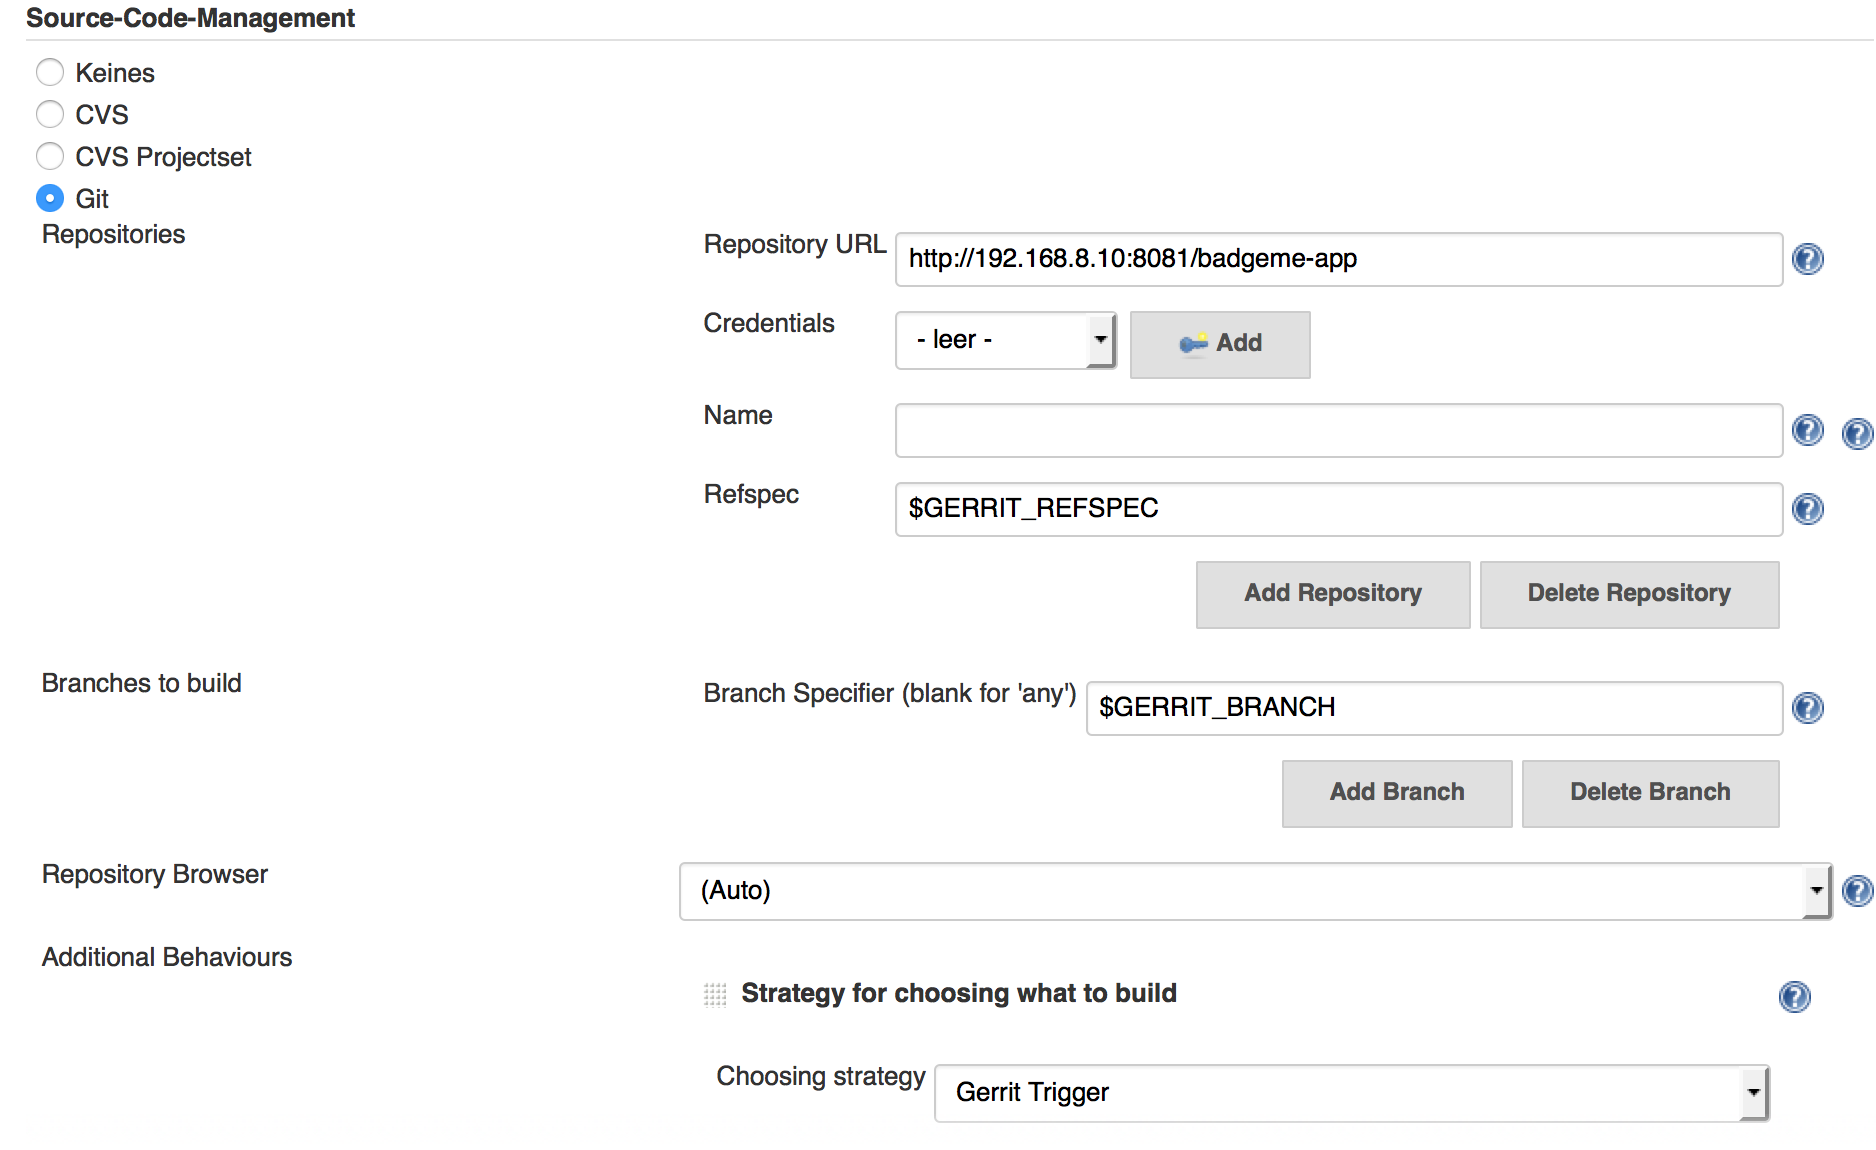Image resolution: width=1876 pixels, height=1150 pixels.
Task: Open help for Repository Browser dropdown
Action: [1857, 890]
